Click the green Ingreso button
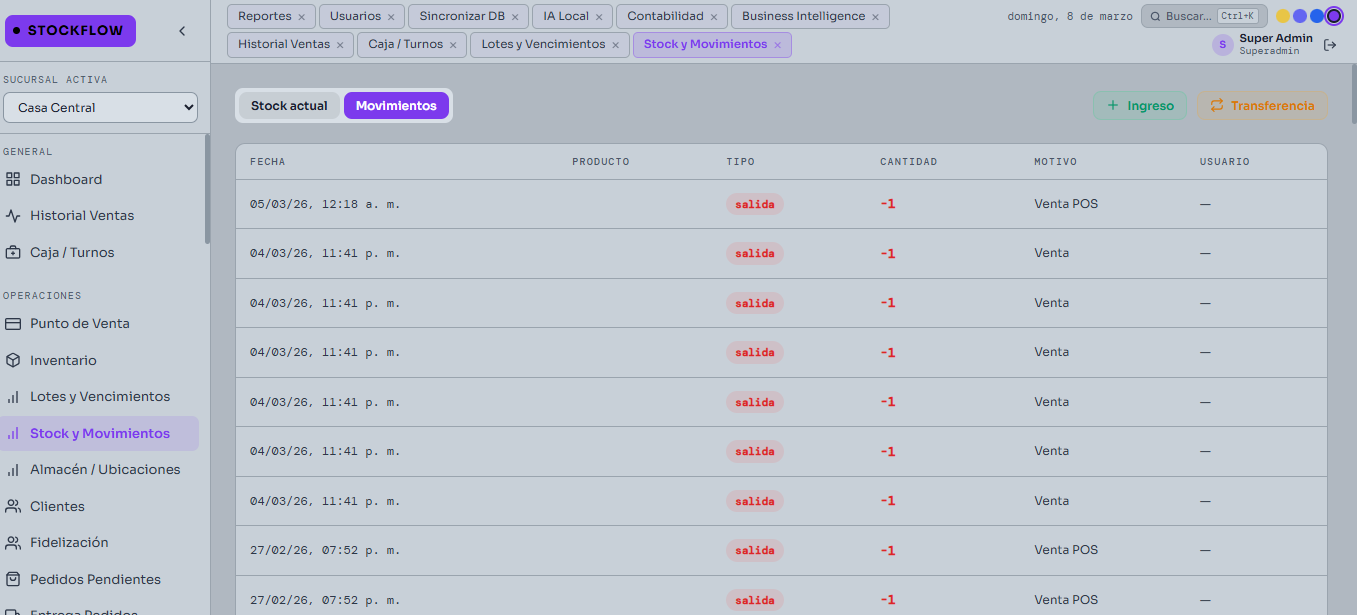Image resolution: width=1357 pixels, height=615 pixels. pyautogui.click(x=1140, y=106)
